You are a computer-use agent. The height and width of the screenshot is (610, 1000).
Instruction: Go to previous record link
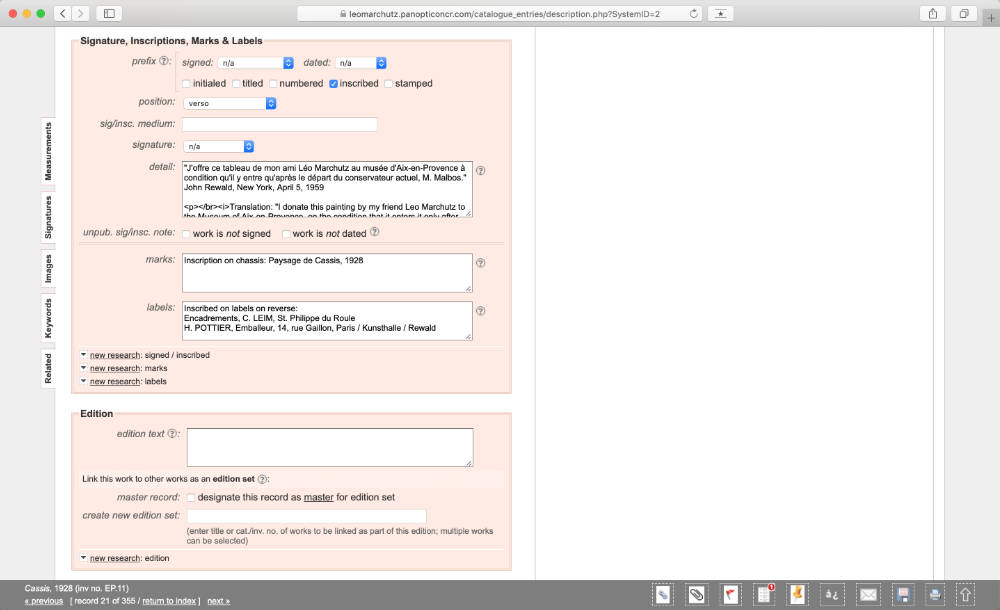pyautogui.click(x=44, y=601)
